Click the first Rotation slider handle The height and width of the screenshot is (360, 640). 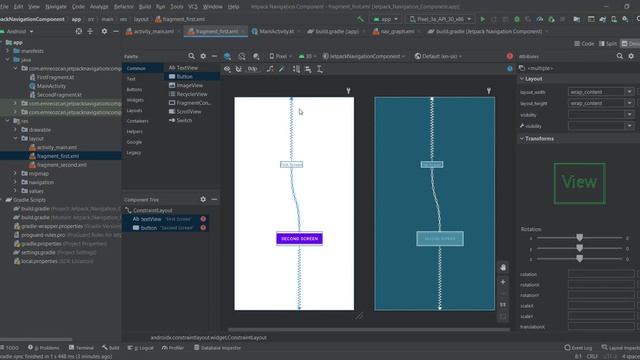pos(580,237)
